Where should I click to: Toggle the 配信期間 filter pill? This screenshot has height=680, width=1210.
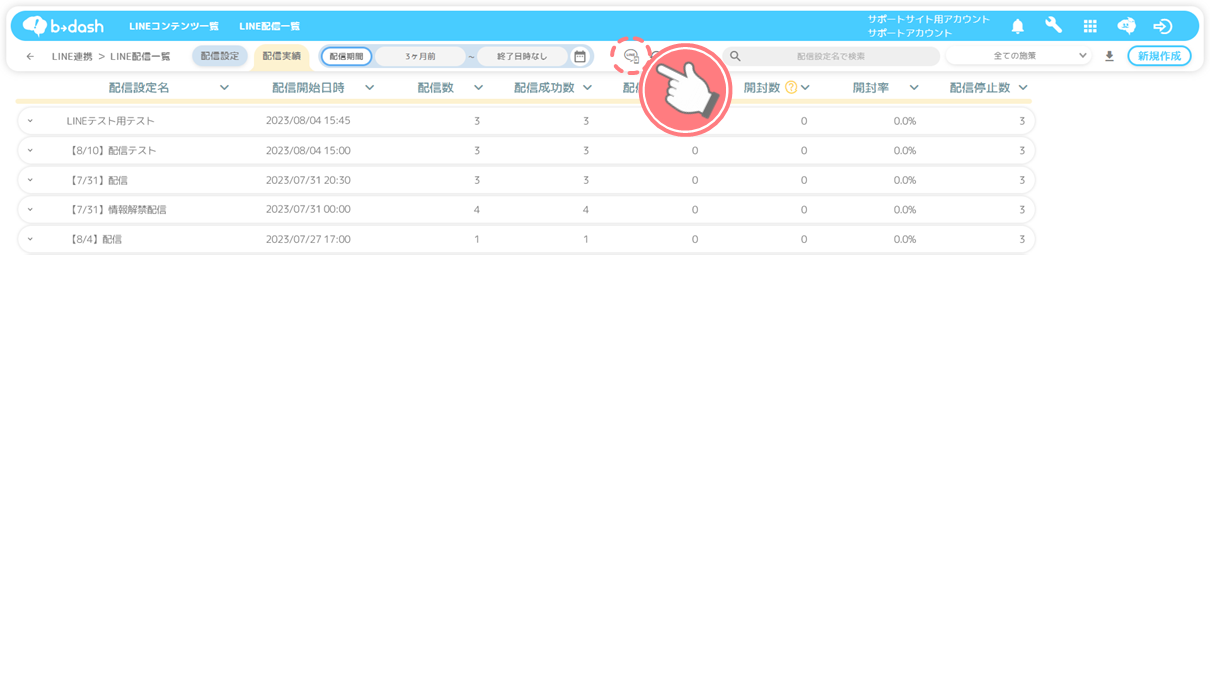point(346,57)
